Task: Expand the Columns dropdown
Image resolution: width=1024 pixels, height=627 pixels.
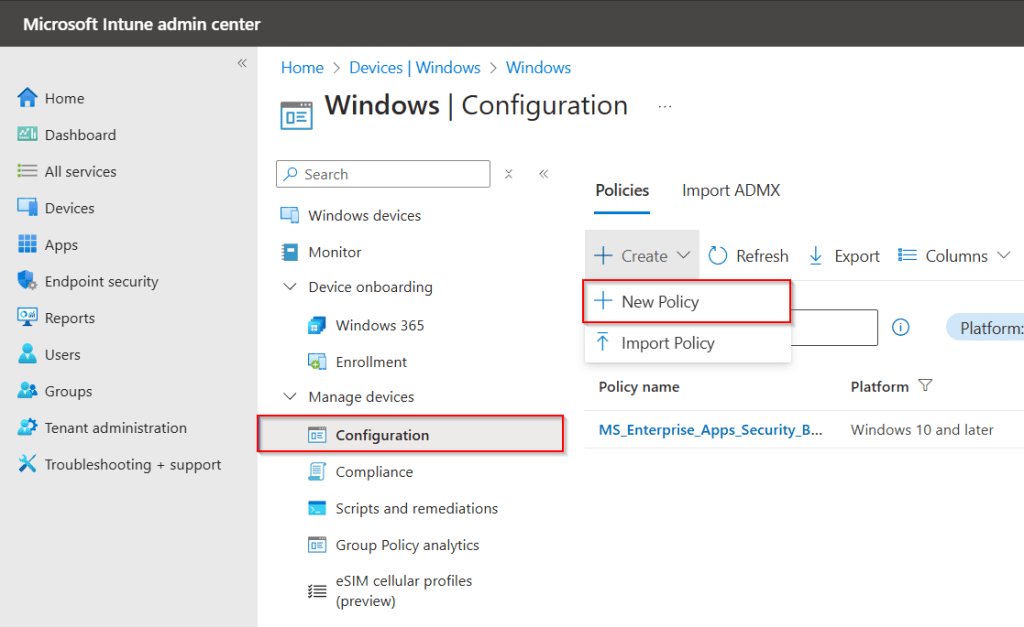Action: pos(955,256)
